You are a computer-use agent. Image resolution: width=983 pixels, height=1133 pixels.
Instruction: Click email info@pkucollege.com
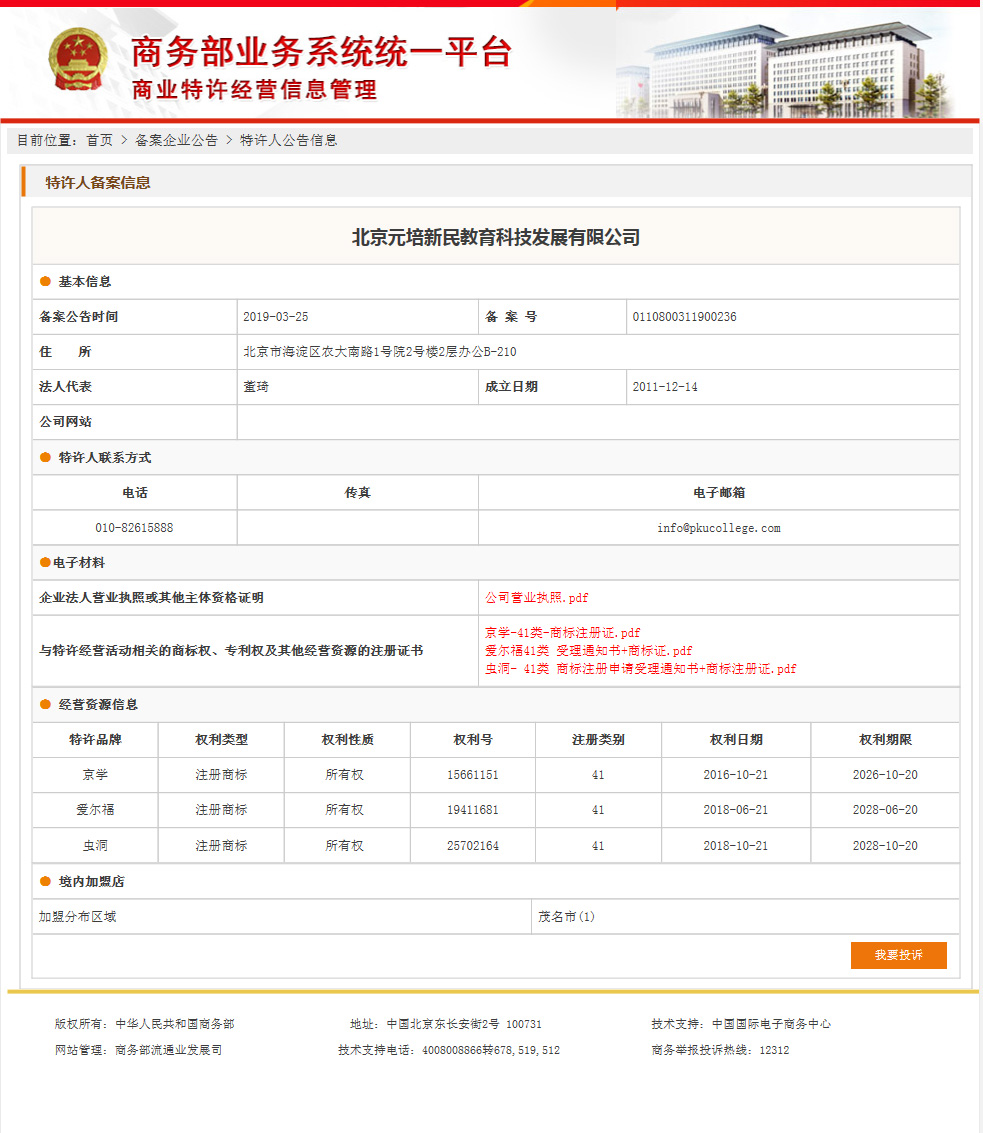tap(718, 527)
